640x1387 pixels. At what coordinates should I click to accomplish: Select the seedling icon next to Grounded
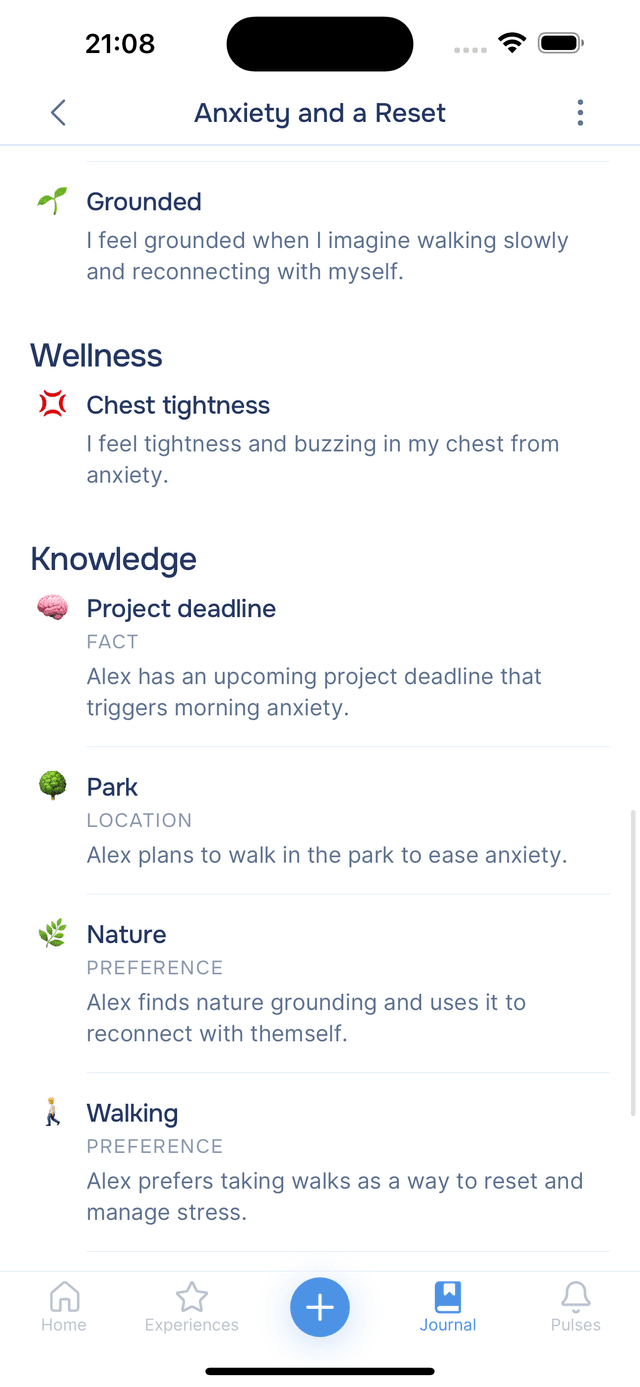tap(51, 200)
